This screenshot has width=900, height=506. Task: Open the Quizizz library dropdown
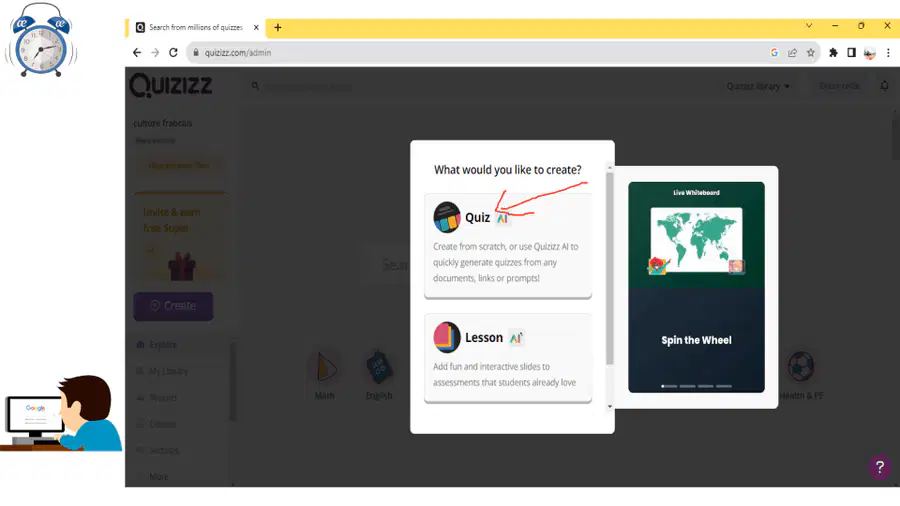[758, 86]
